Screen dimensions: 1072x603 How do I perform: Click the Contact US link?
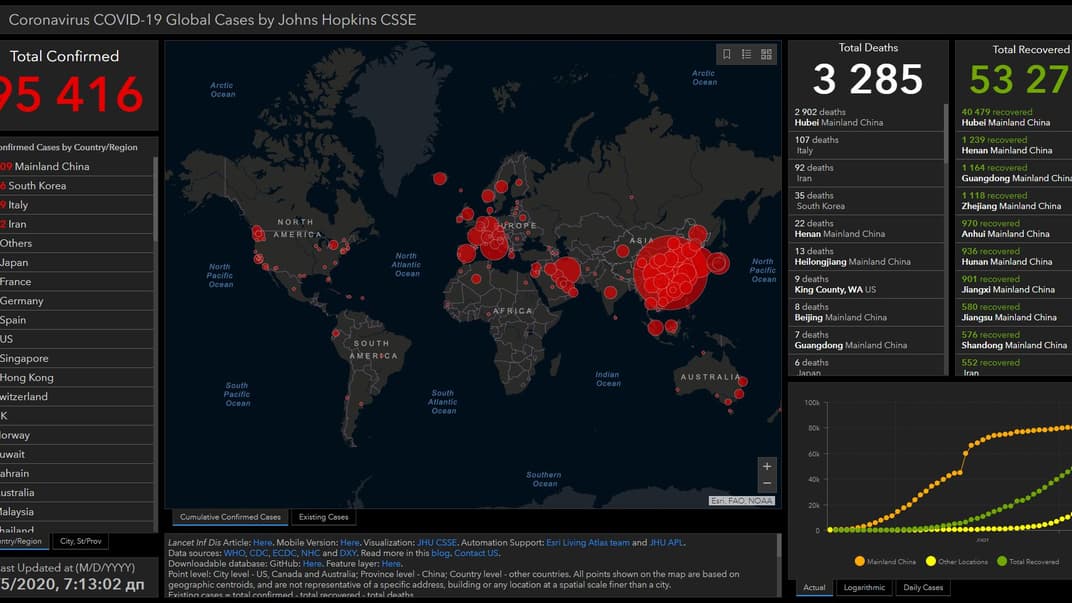(476, 553)
